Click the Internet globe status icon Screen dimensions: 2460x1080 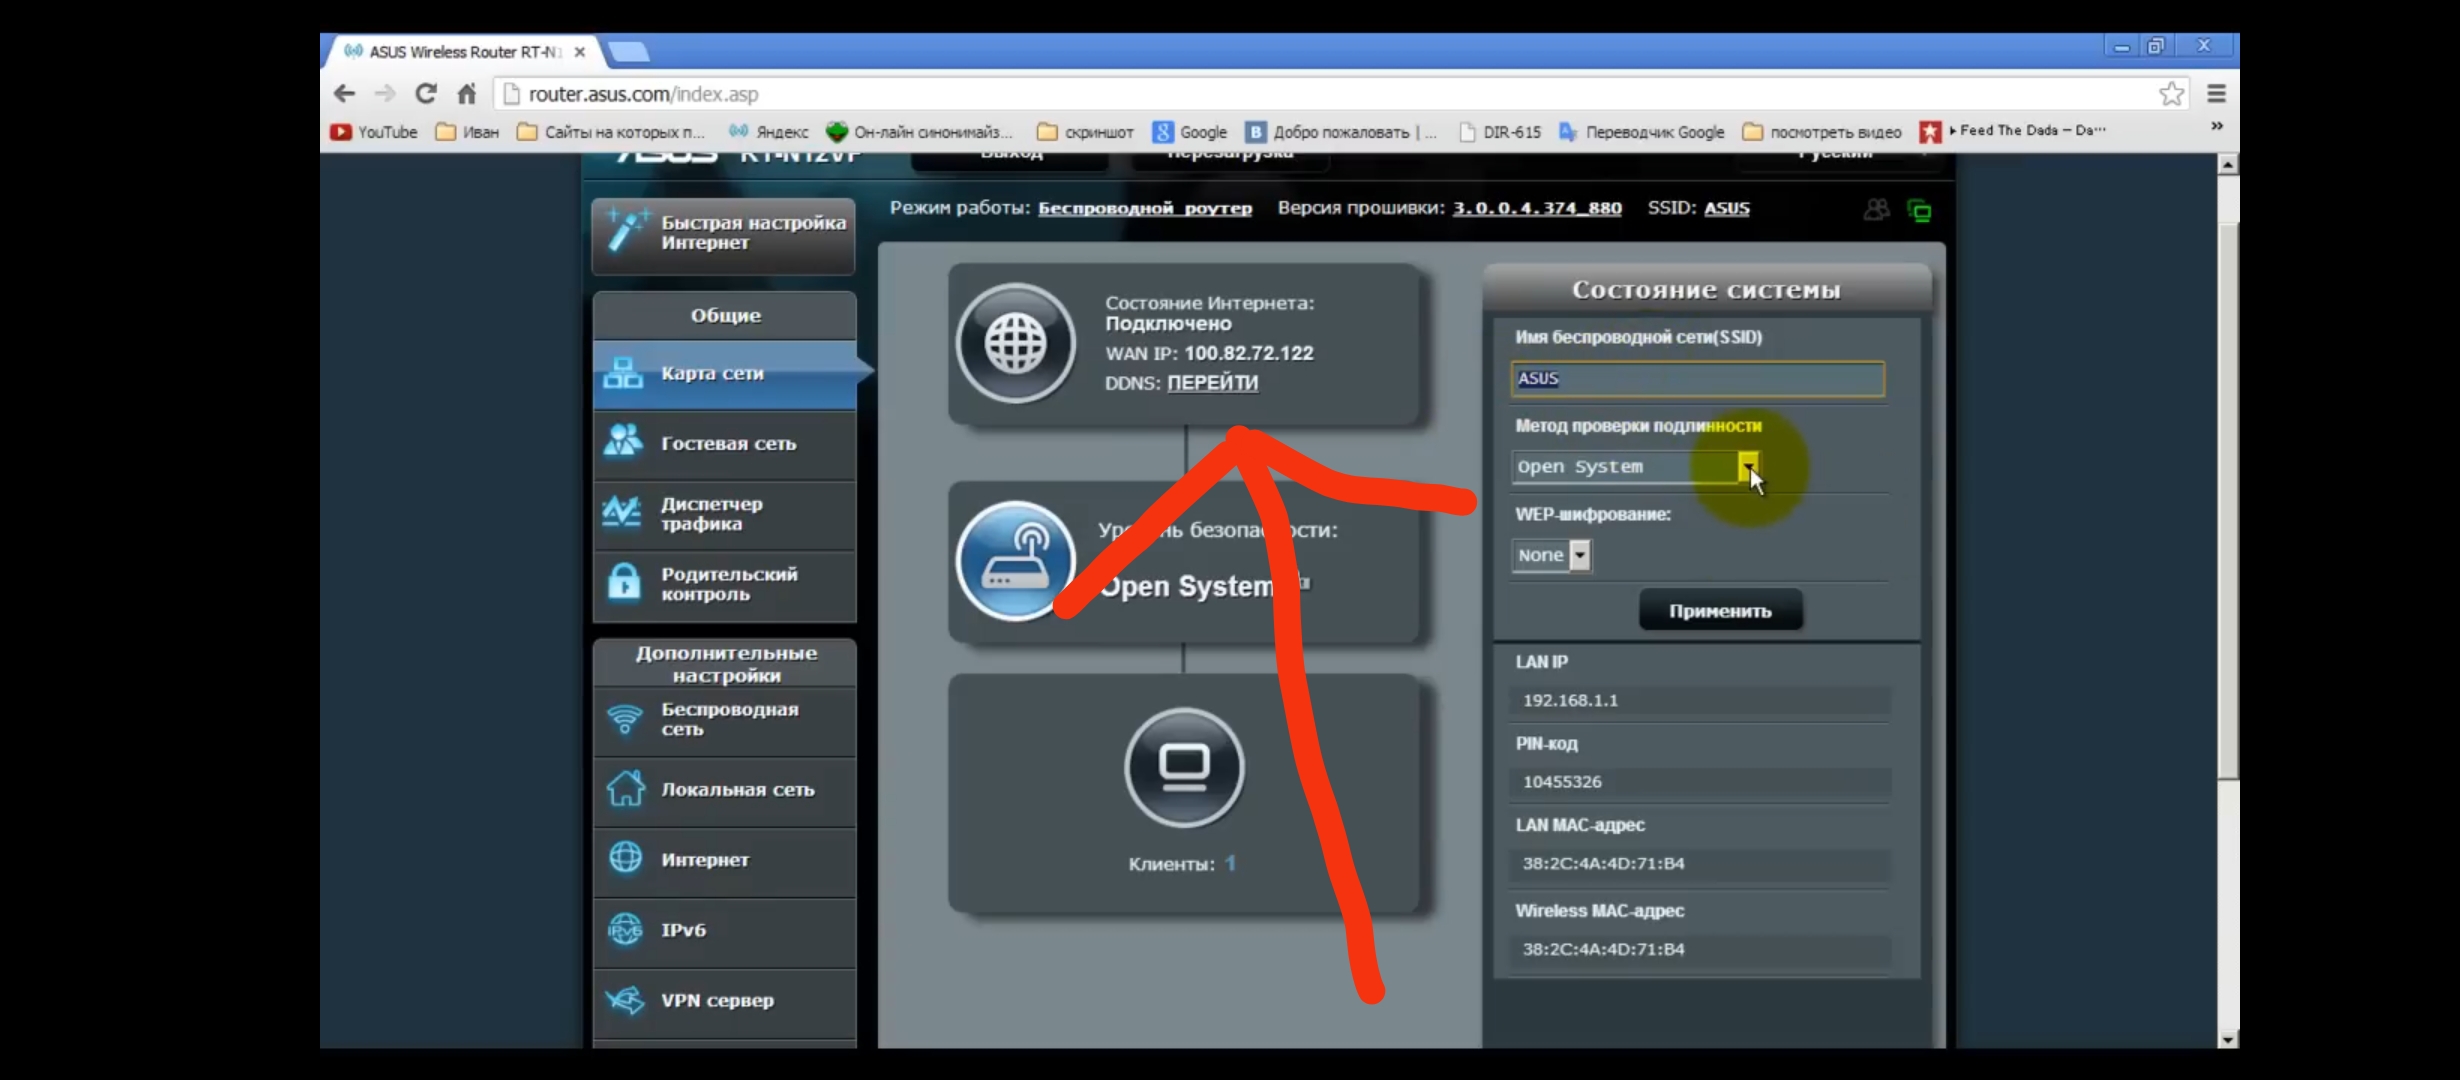(1015, 343)
